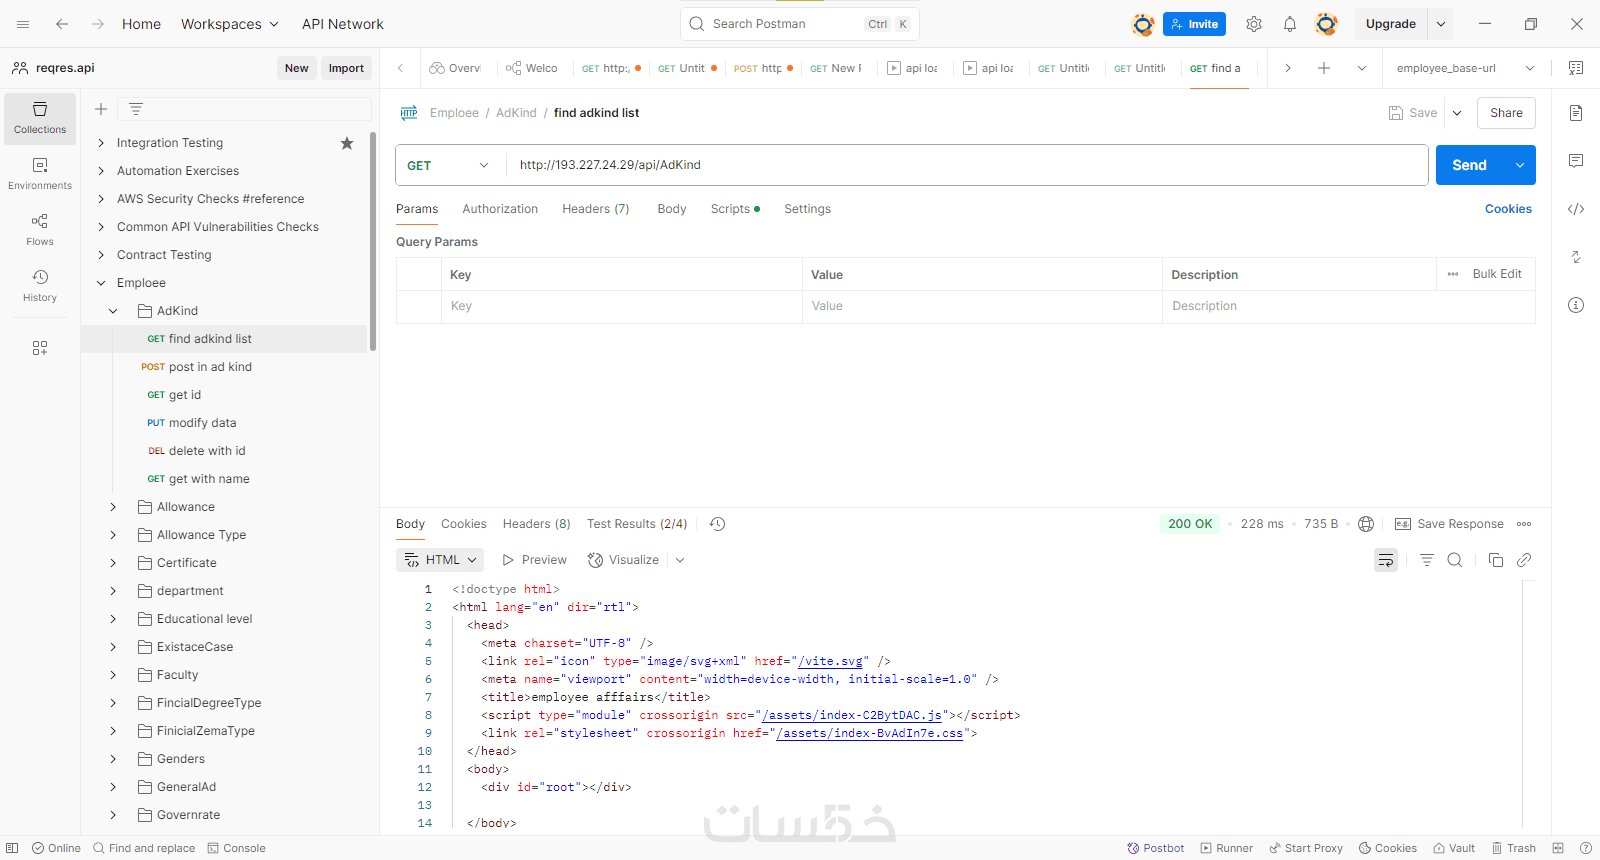View the Test Results (2/4) tab
This screenshot has width=1600, height=860.
[637, 524]
